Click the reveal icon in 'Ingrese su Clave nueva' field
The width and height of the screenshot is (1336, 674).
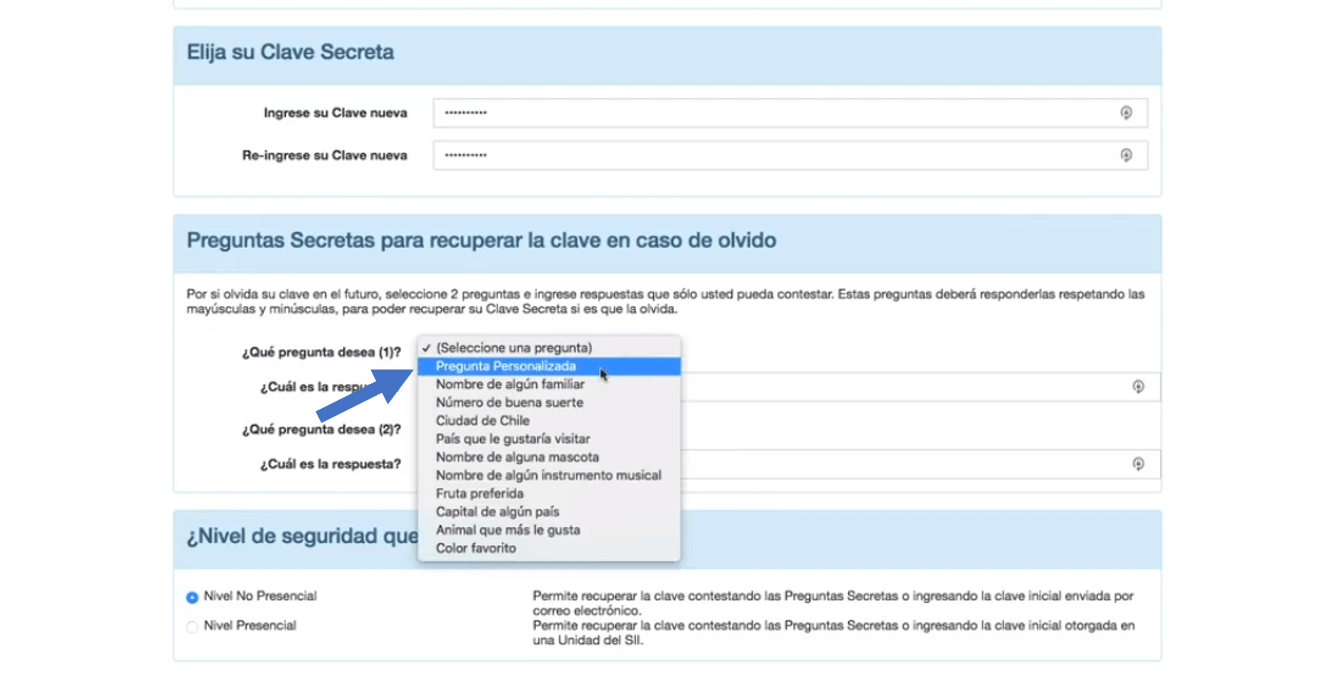pos(1126,112)
